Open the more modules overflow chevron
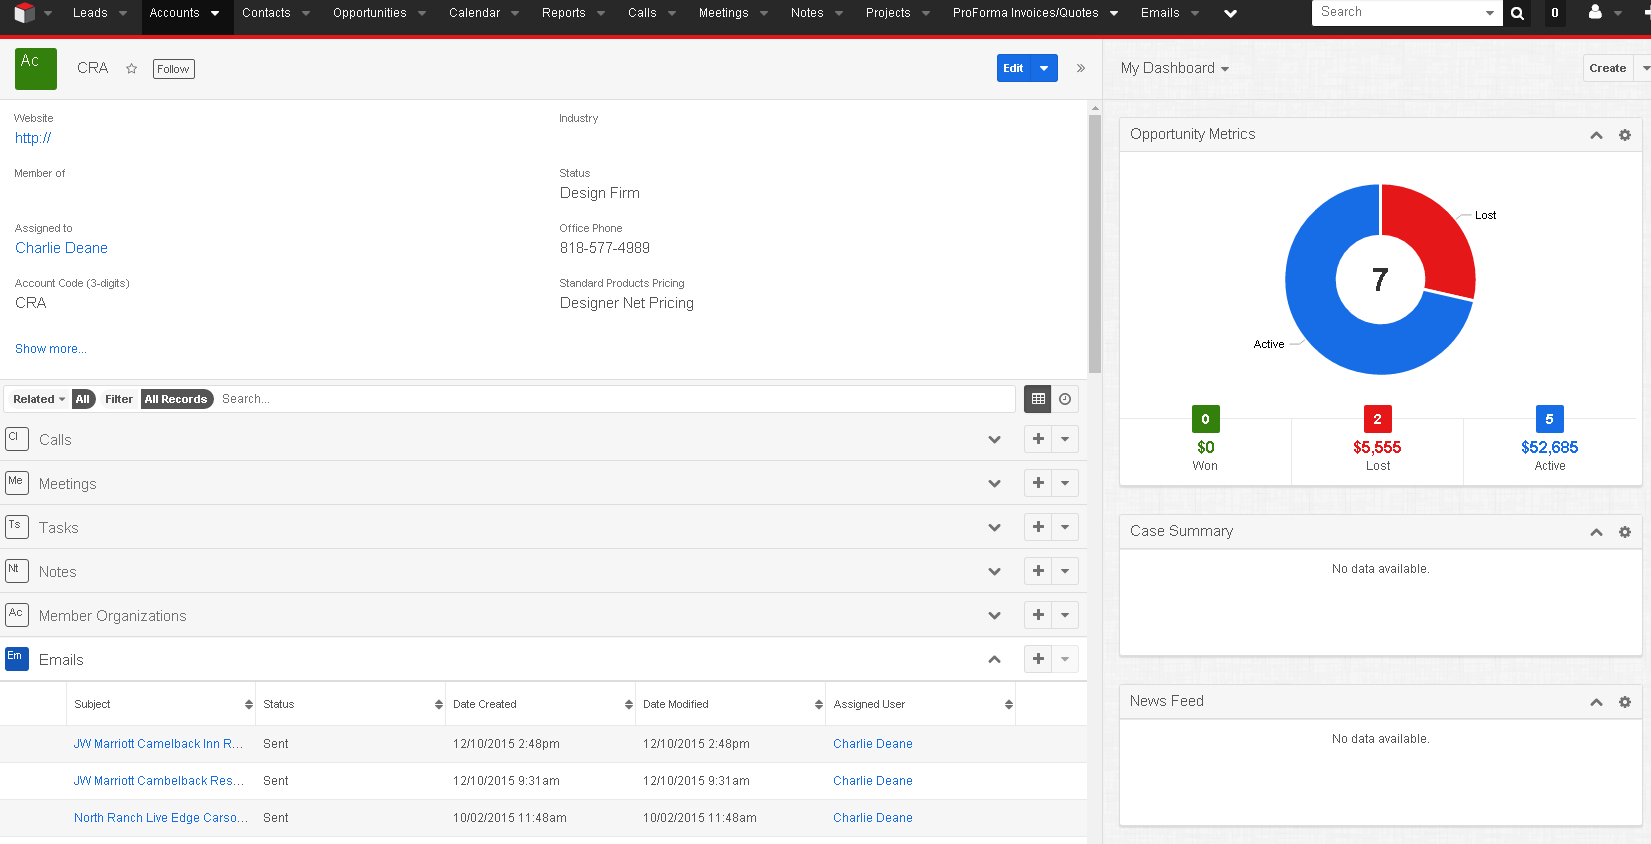 [1230, 13]
